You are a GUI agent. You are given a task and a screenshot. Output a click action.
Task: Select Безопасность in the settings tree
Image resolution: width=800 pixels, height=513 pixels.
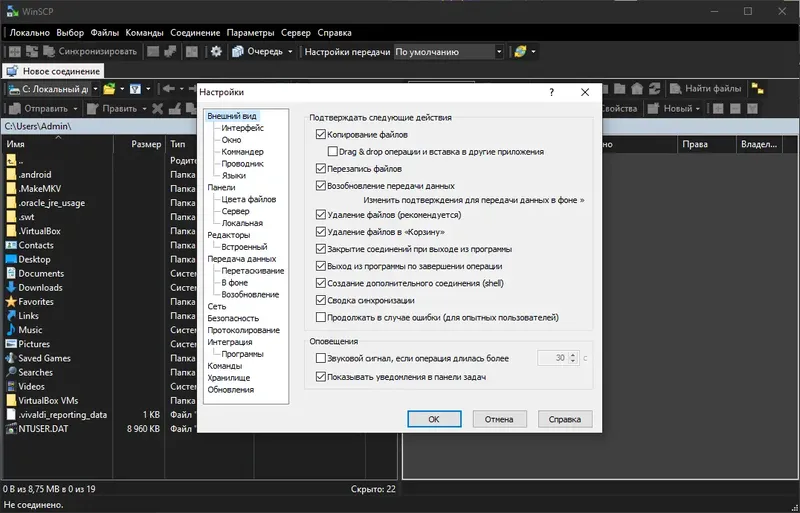(x=233, y=318)
